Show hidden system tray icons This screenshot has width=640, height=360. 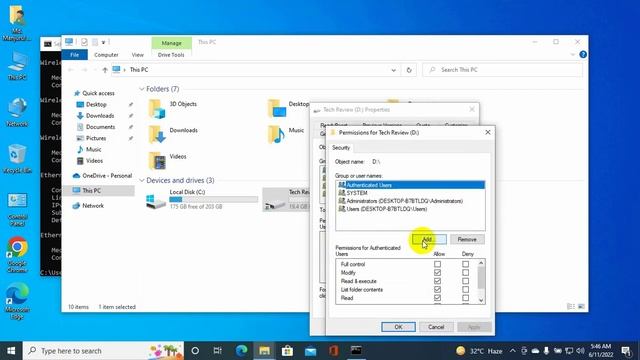pyautogui.click(x=513, y=351)
